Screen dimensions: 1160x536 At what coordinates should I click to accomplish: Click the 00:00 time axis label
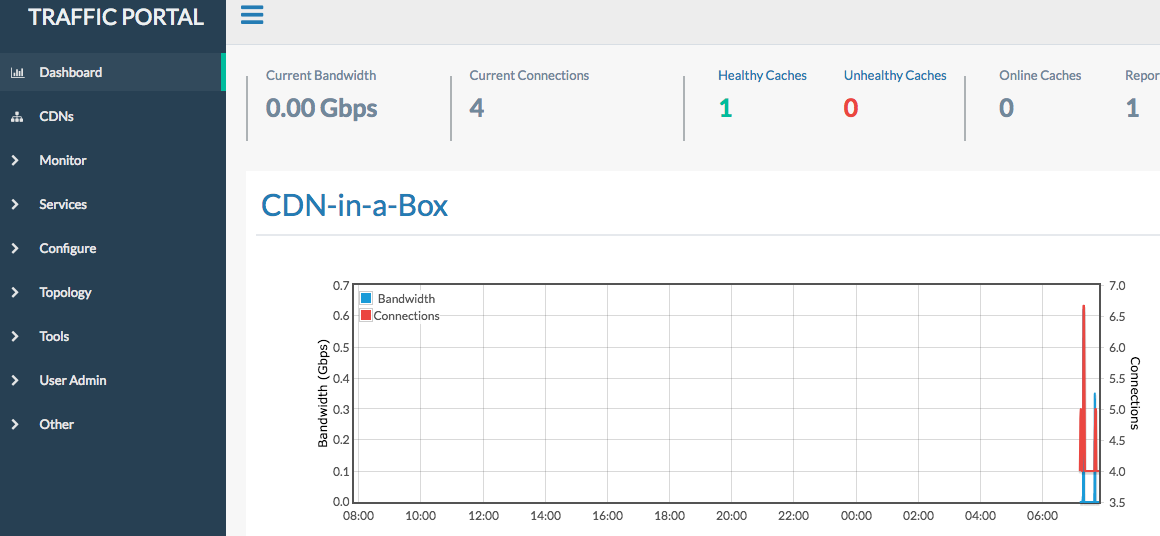[x=856, y=515]
